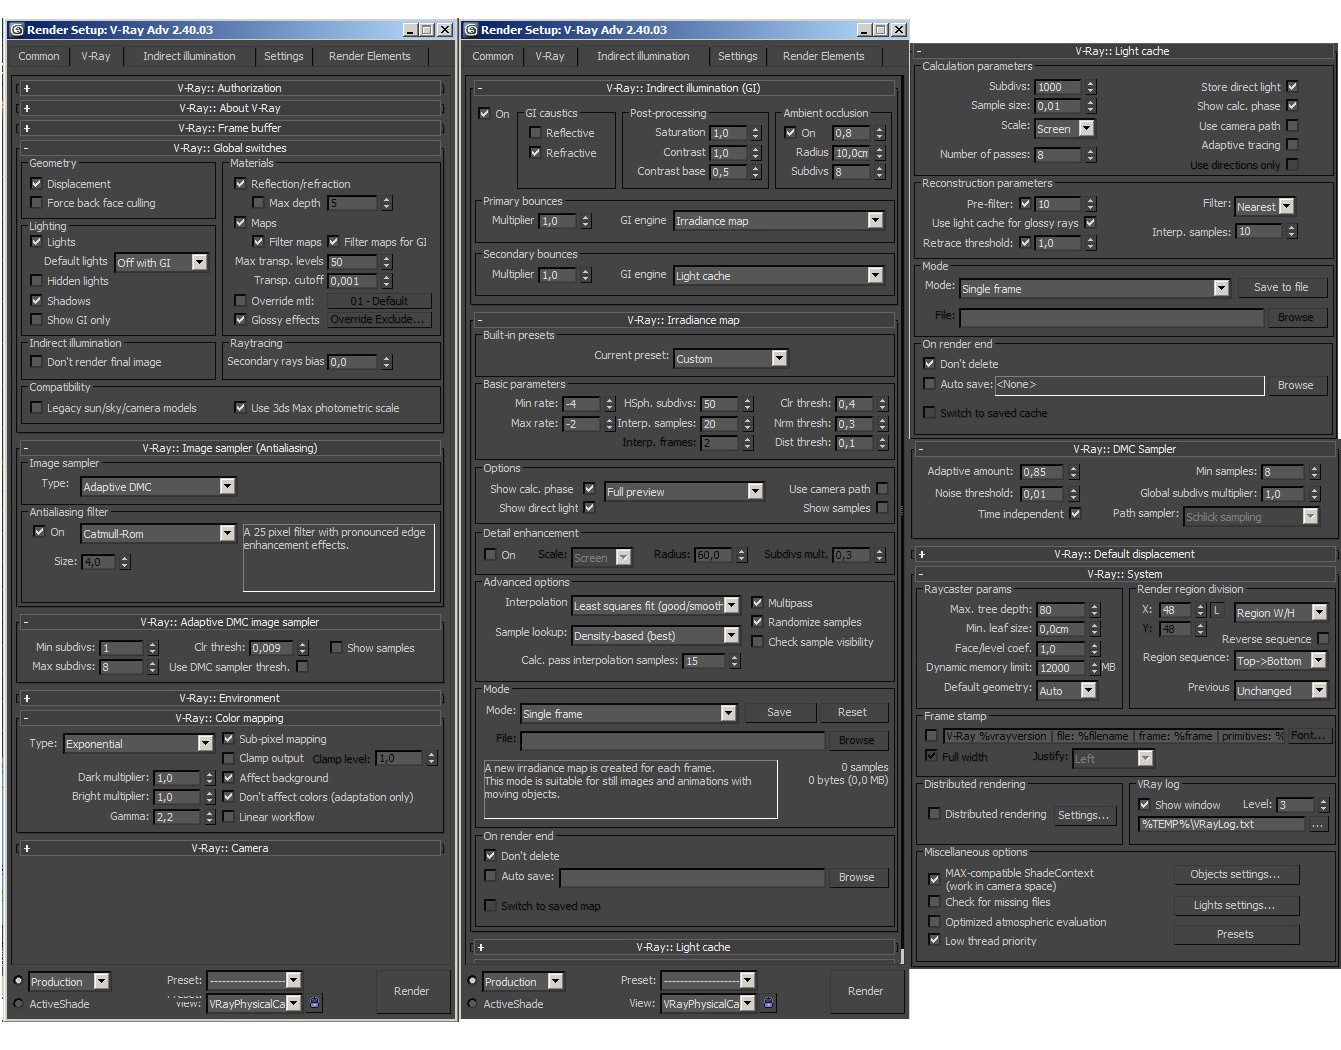The height and width of the screenshot is (1050, 1341).
Task: Collapse the V-Ray:: DMC Sampler rollout
Action: [1125, 449]
